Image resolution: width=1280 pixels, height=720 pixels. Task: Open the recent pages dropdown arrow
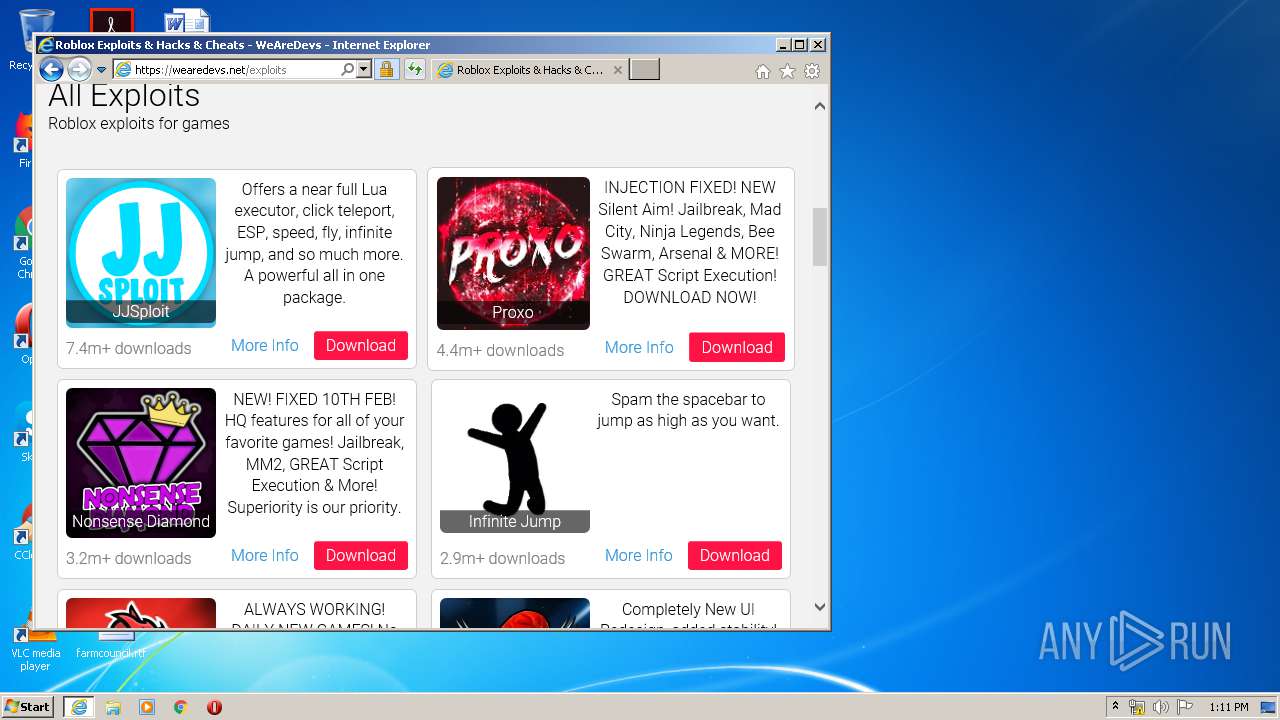coord(101,70)
